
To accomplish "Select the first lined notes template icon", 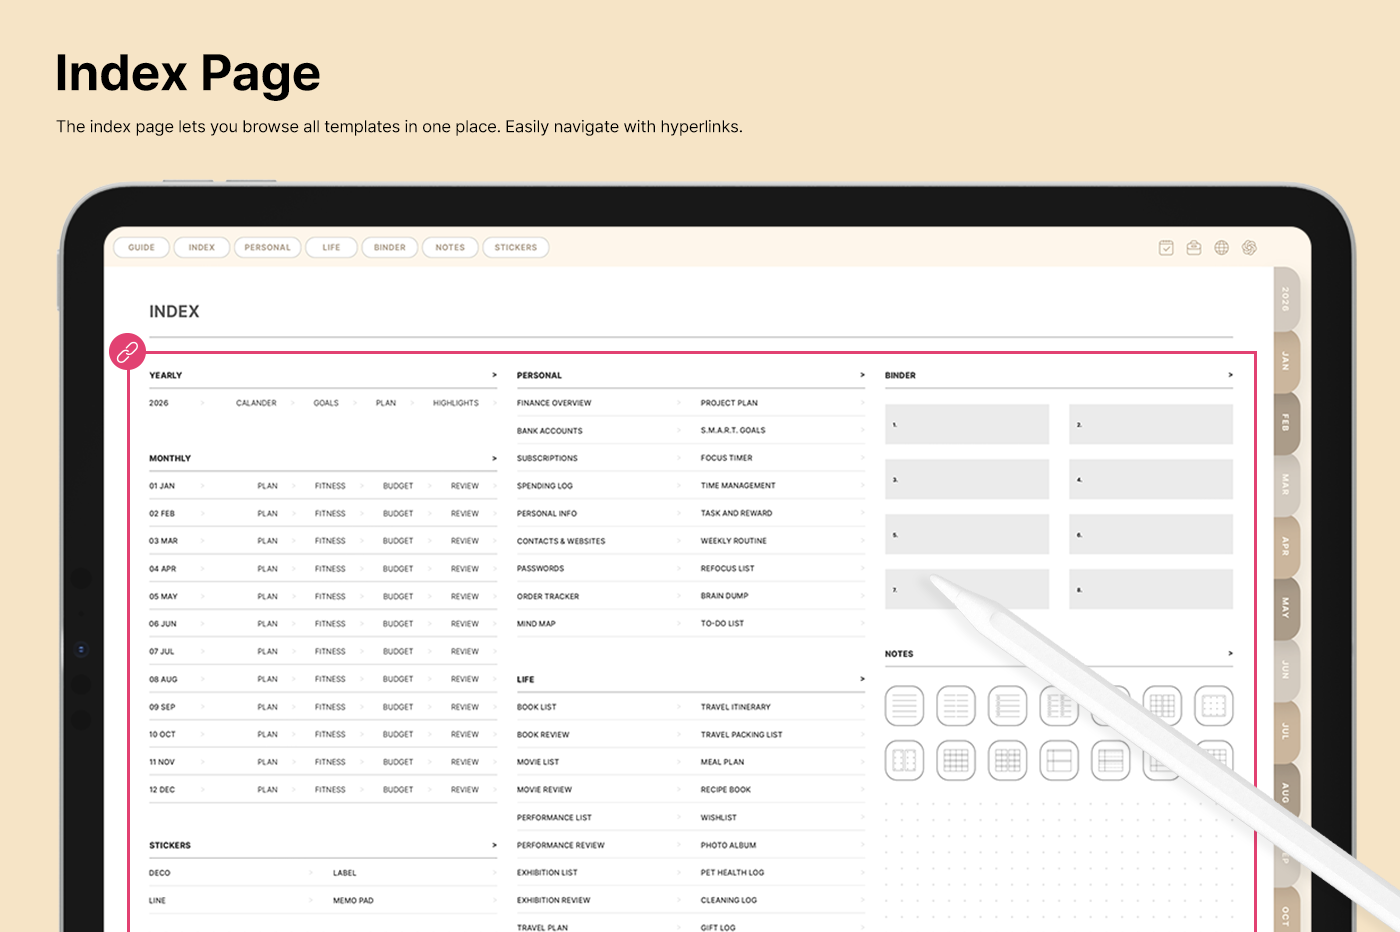I will (904, 706).
